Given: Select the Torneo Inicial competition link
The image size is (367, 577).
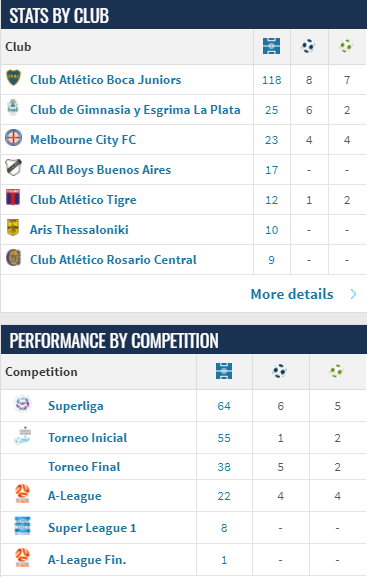Looking at the screenshot, I should (88, 438).
